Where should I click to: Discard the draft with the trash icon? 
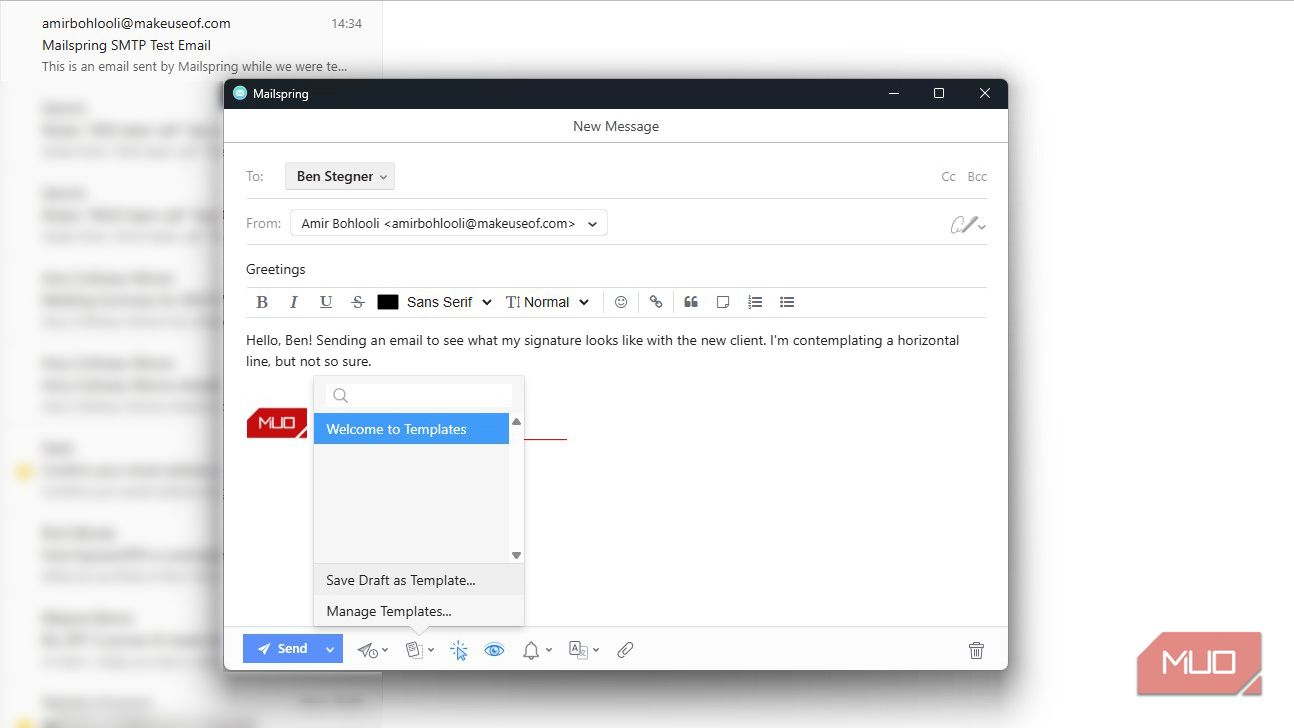tap(976, 650)
